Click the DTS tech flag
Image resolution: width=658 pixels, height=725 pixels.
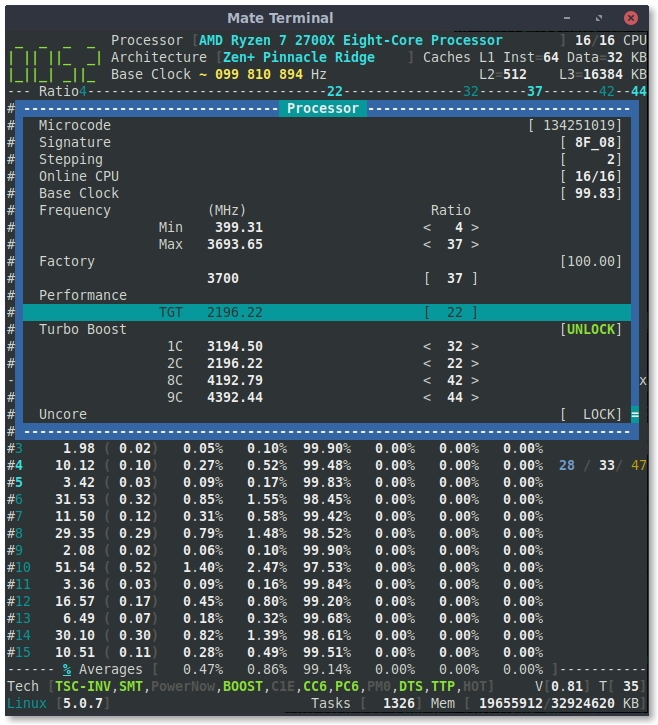pyautogui.click(x=411, y=686)
